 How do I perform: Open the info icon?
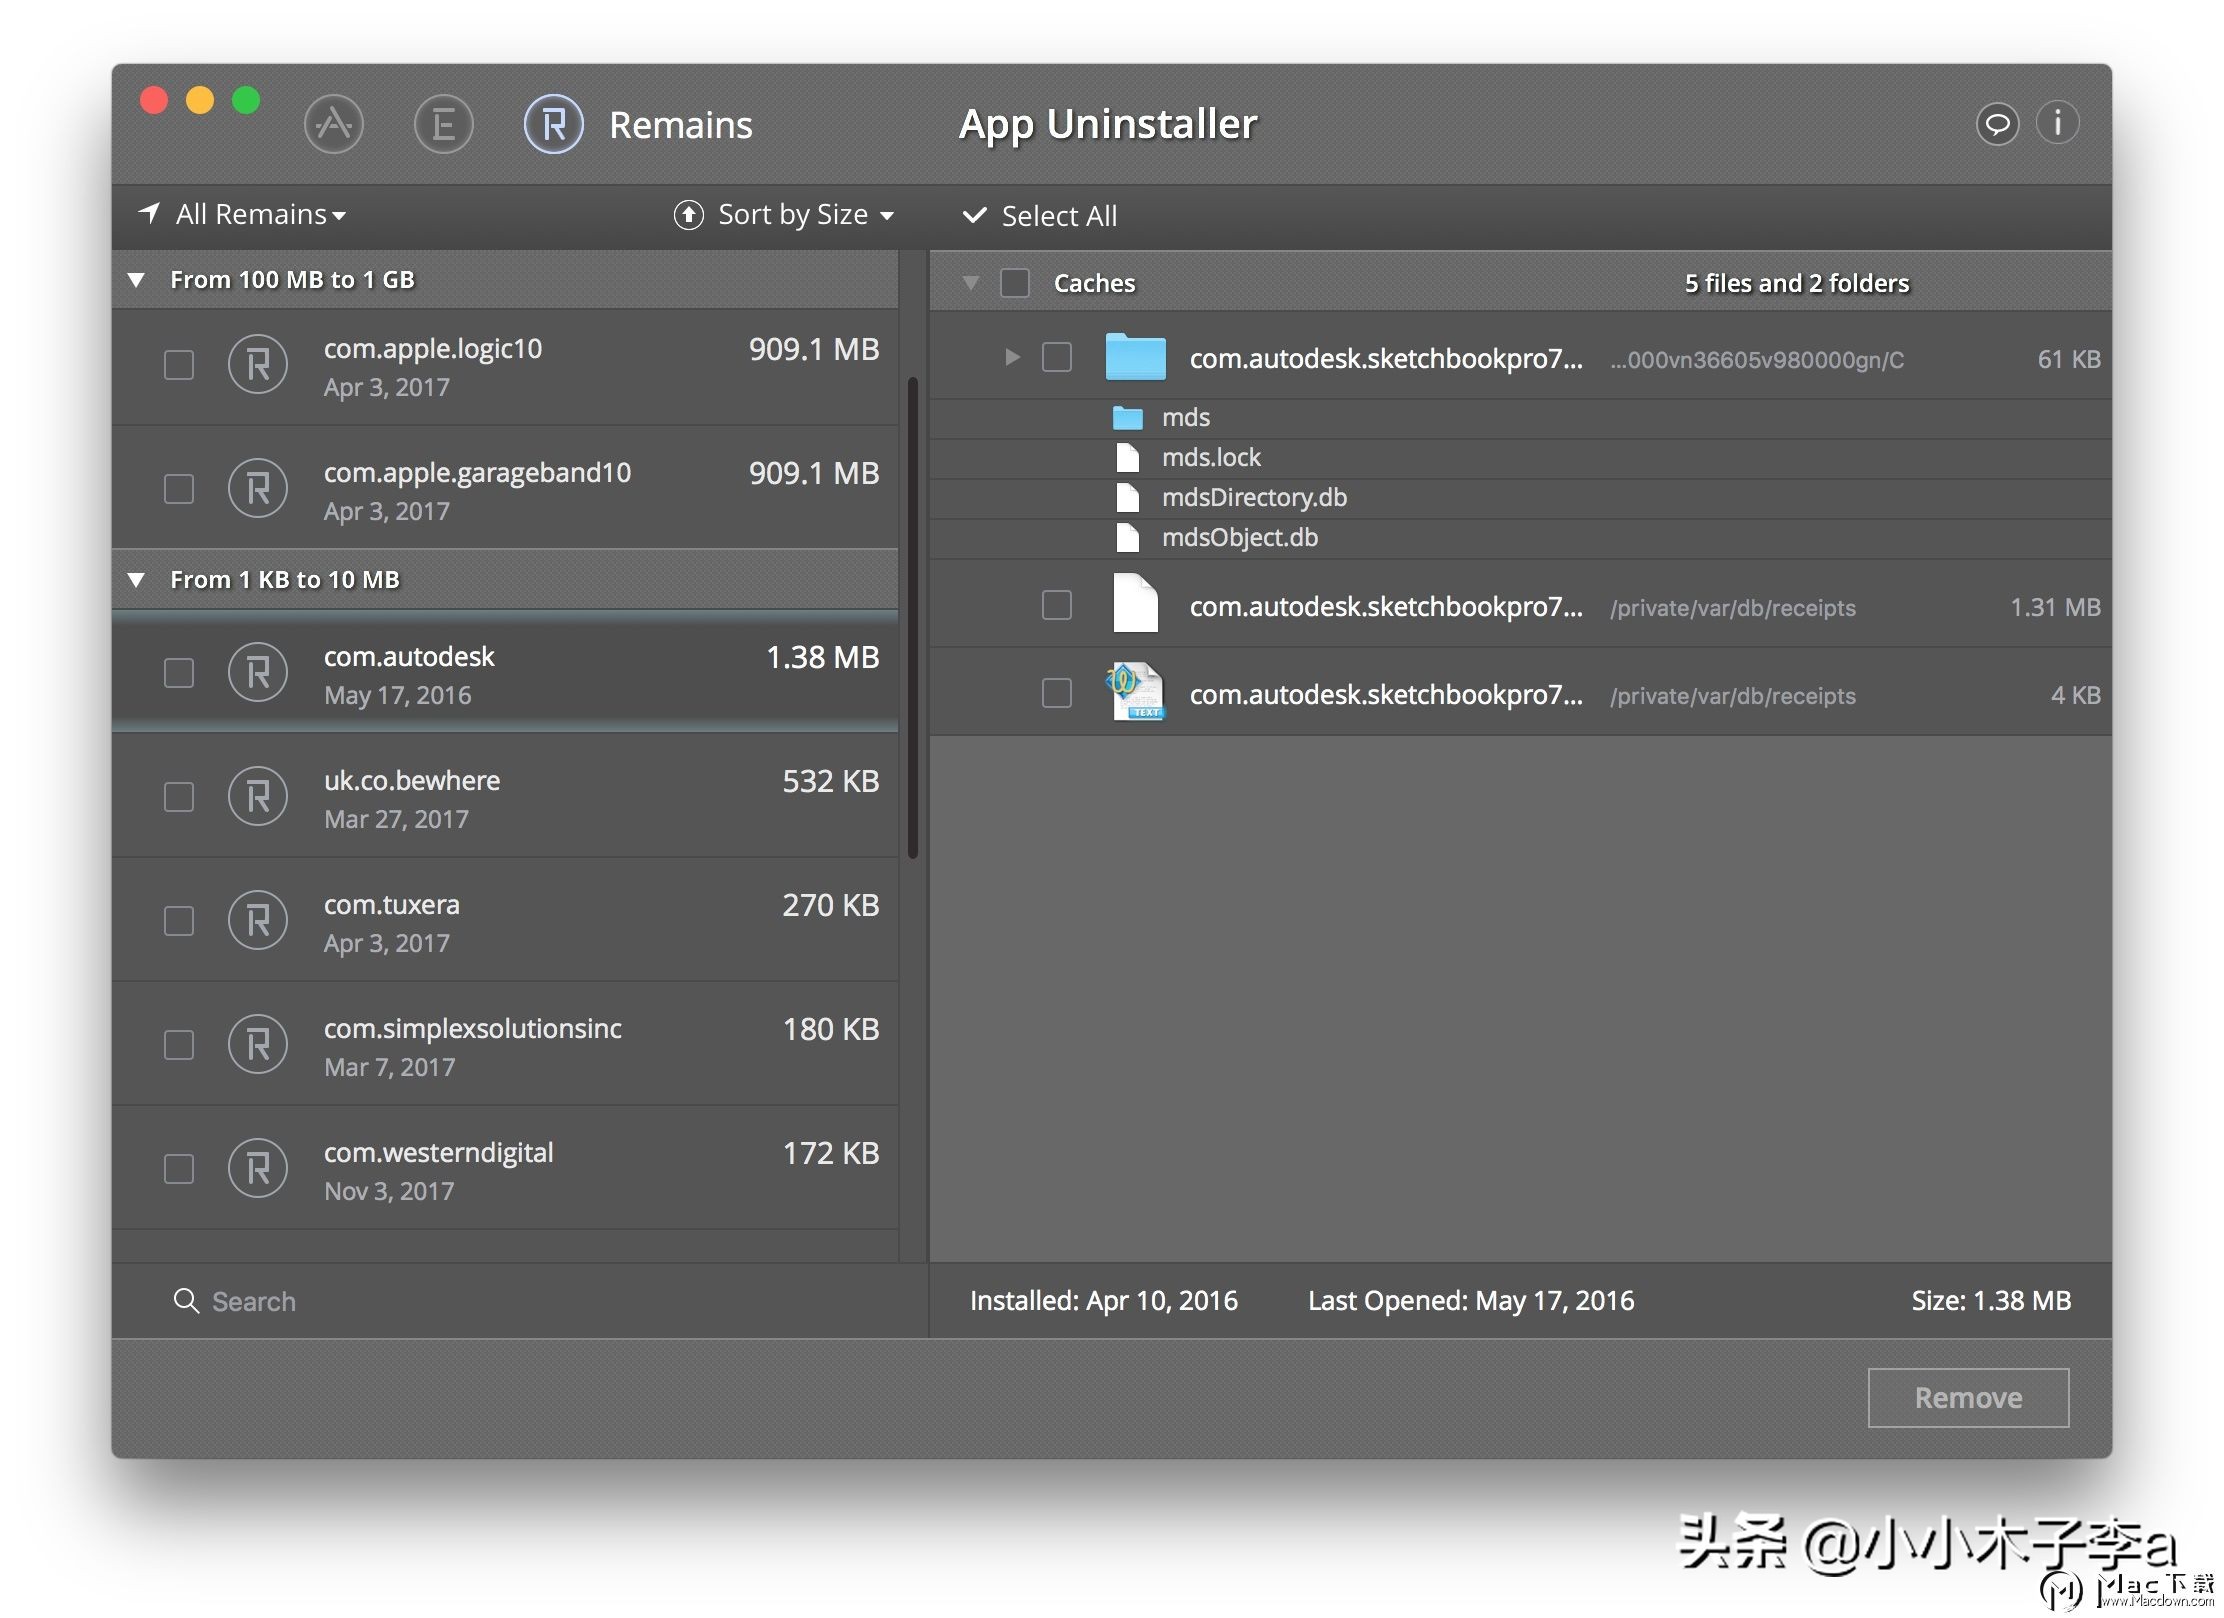tap(2057, 124)
